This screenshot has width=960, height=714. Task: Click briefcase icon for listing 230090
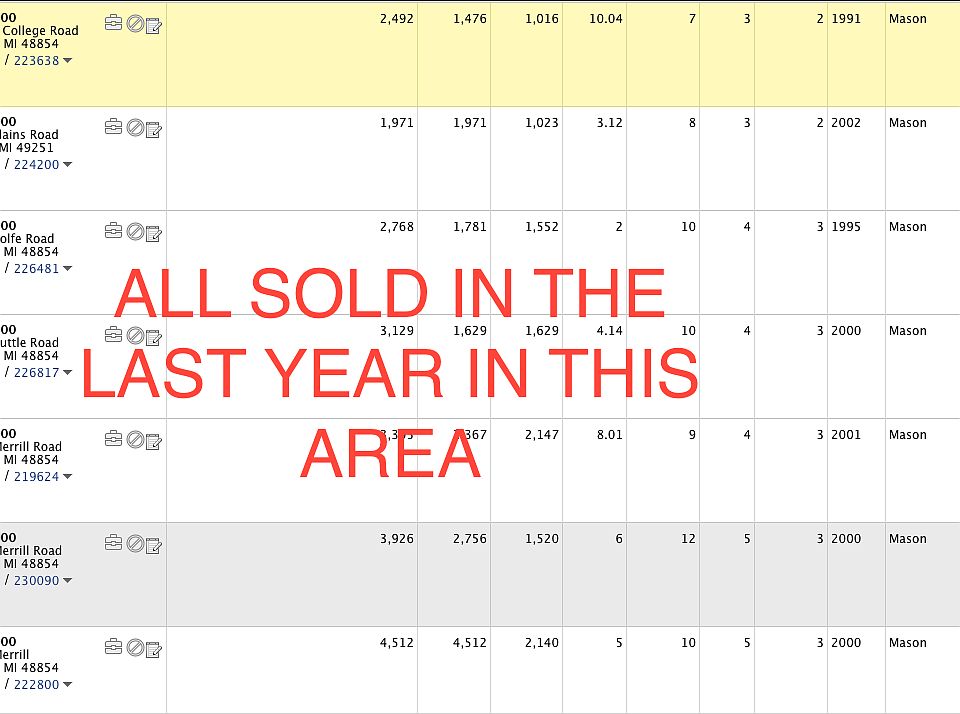[x=113, y=543]
